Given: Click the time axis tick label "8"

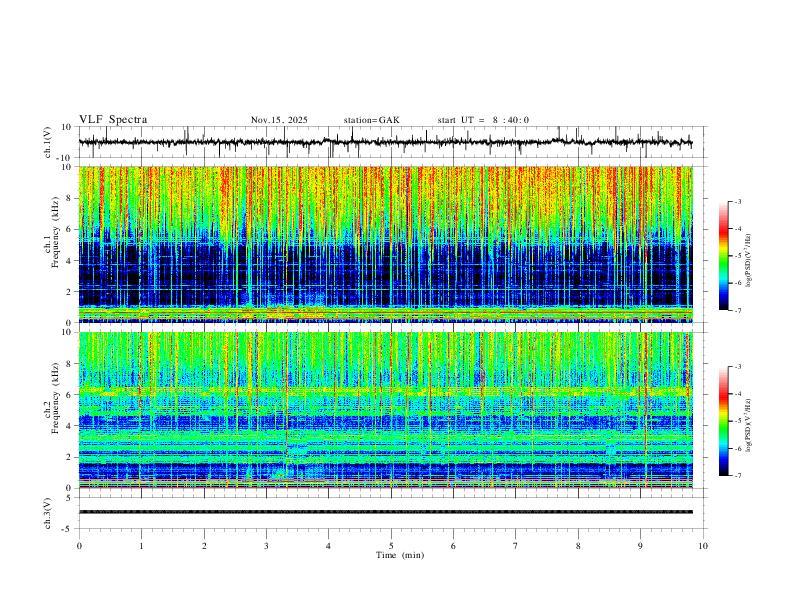Looking at the screenshot, I should 578,546.
